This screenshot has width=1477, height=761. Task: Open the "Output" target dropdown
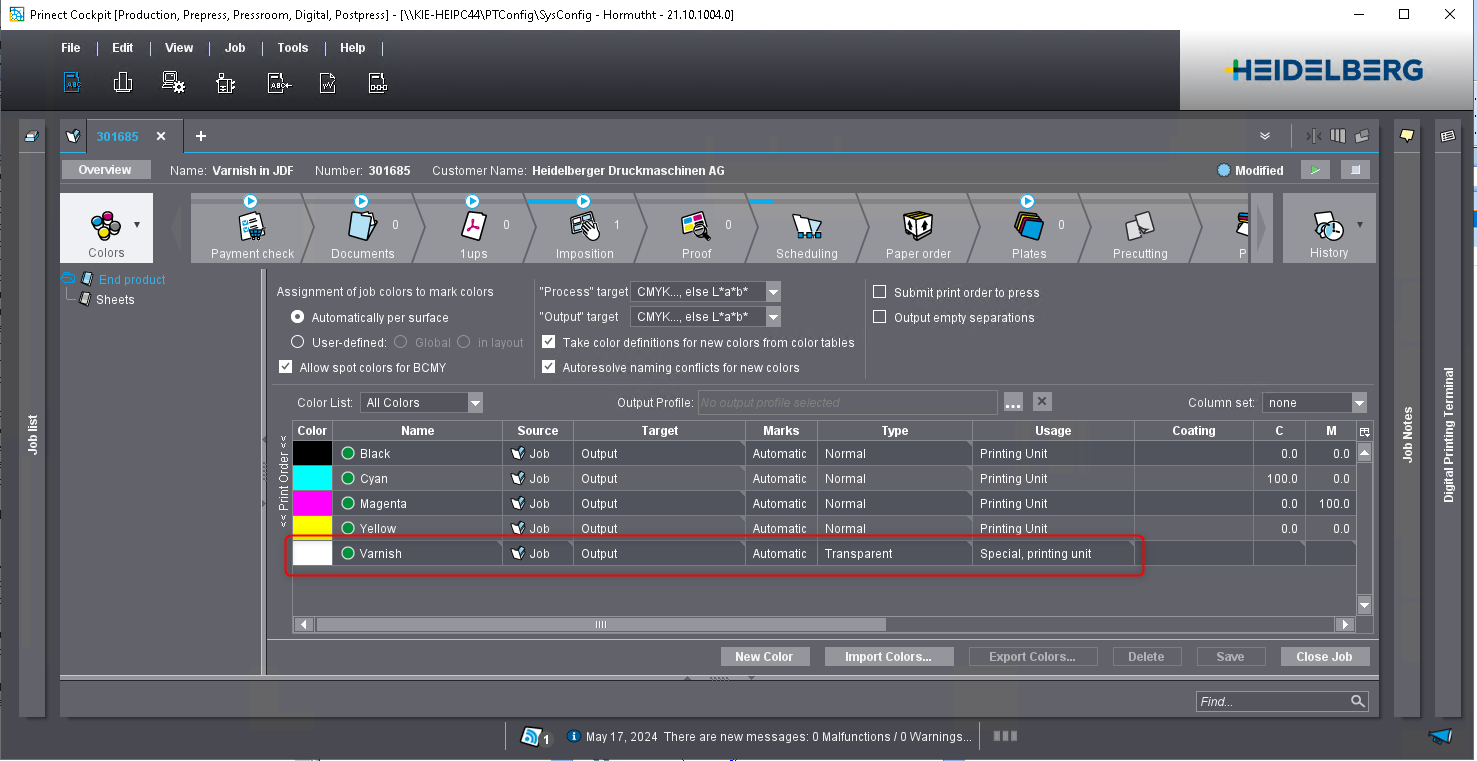773,317
